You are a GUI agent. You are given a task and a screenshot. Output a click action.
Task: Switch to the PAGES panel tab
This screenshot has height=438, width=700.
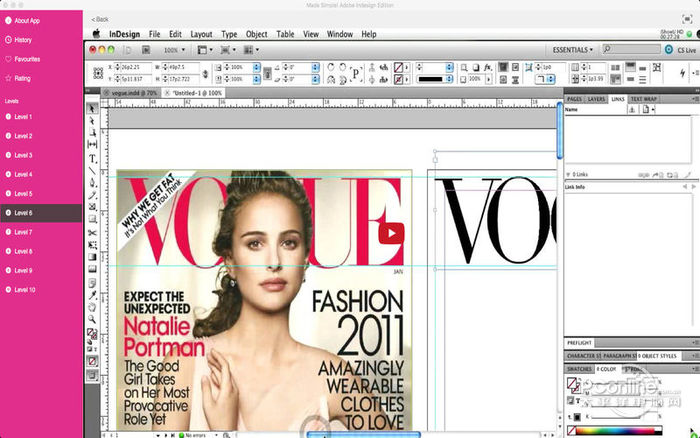(x=574, y=99)
